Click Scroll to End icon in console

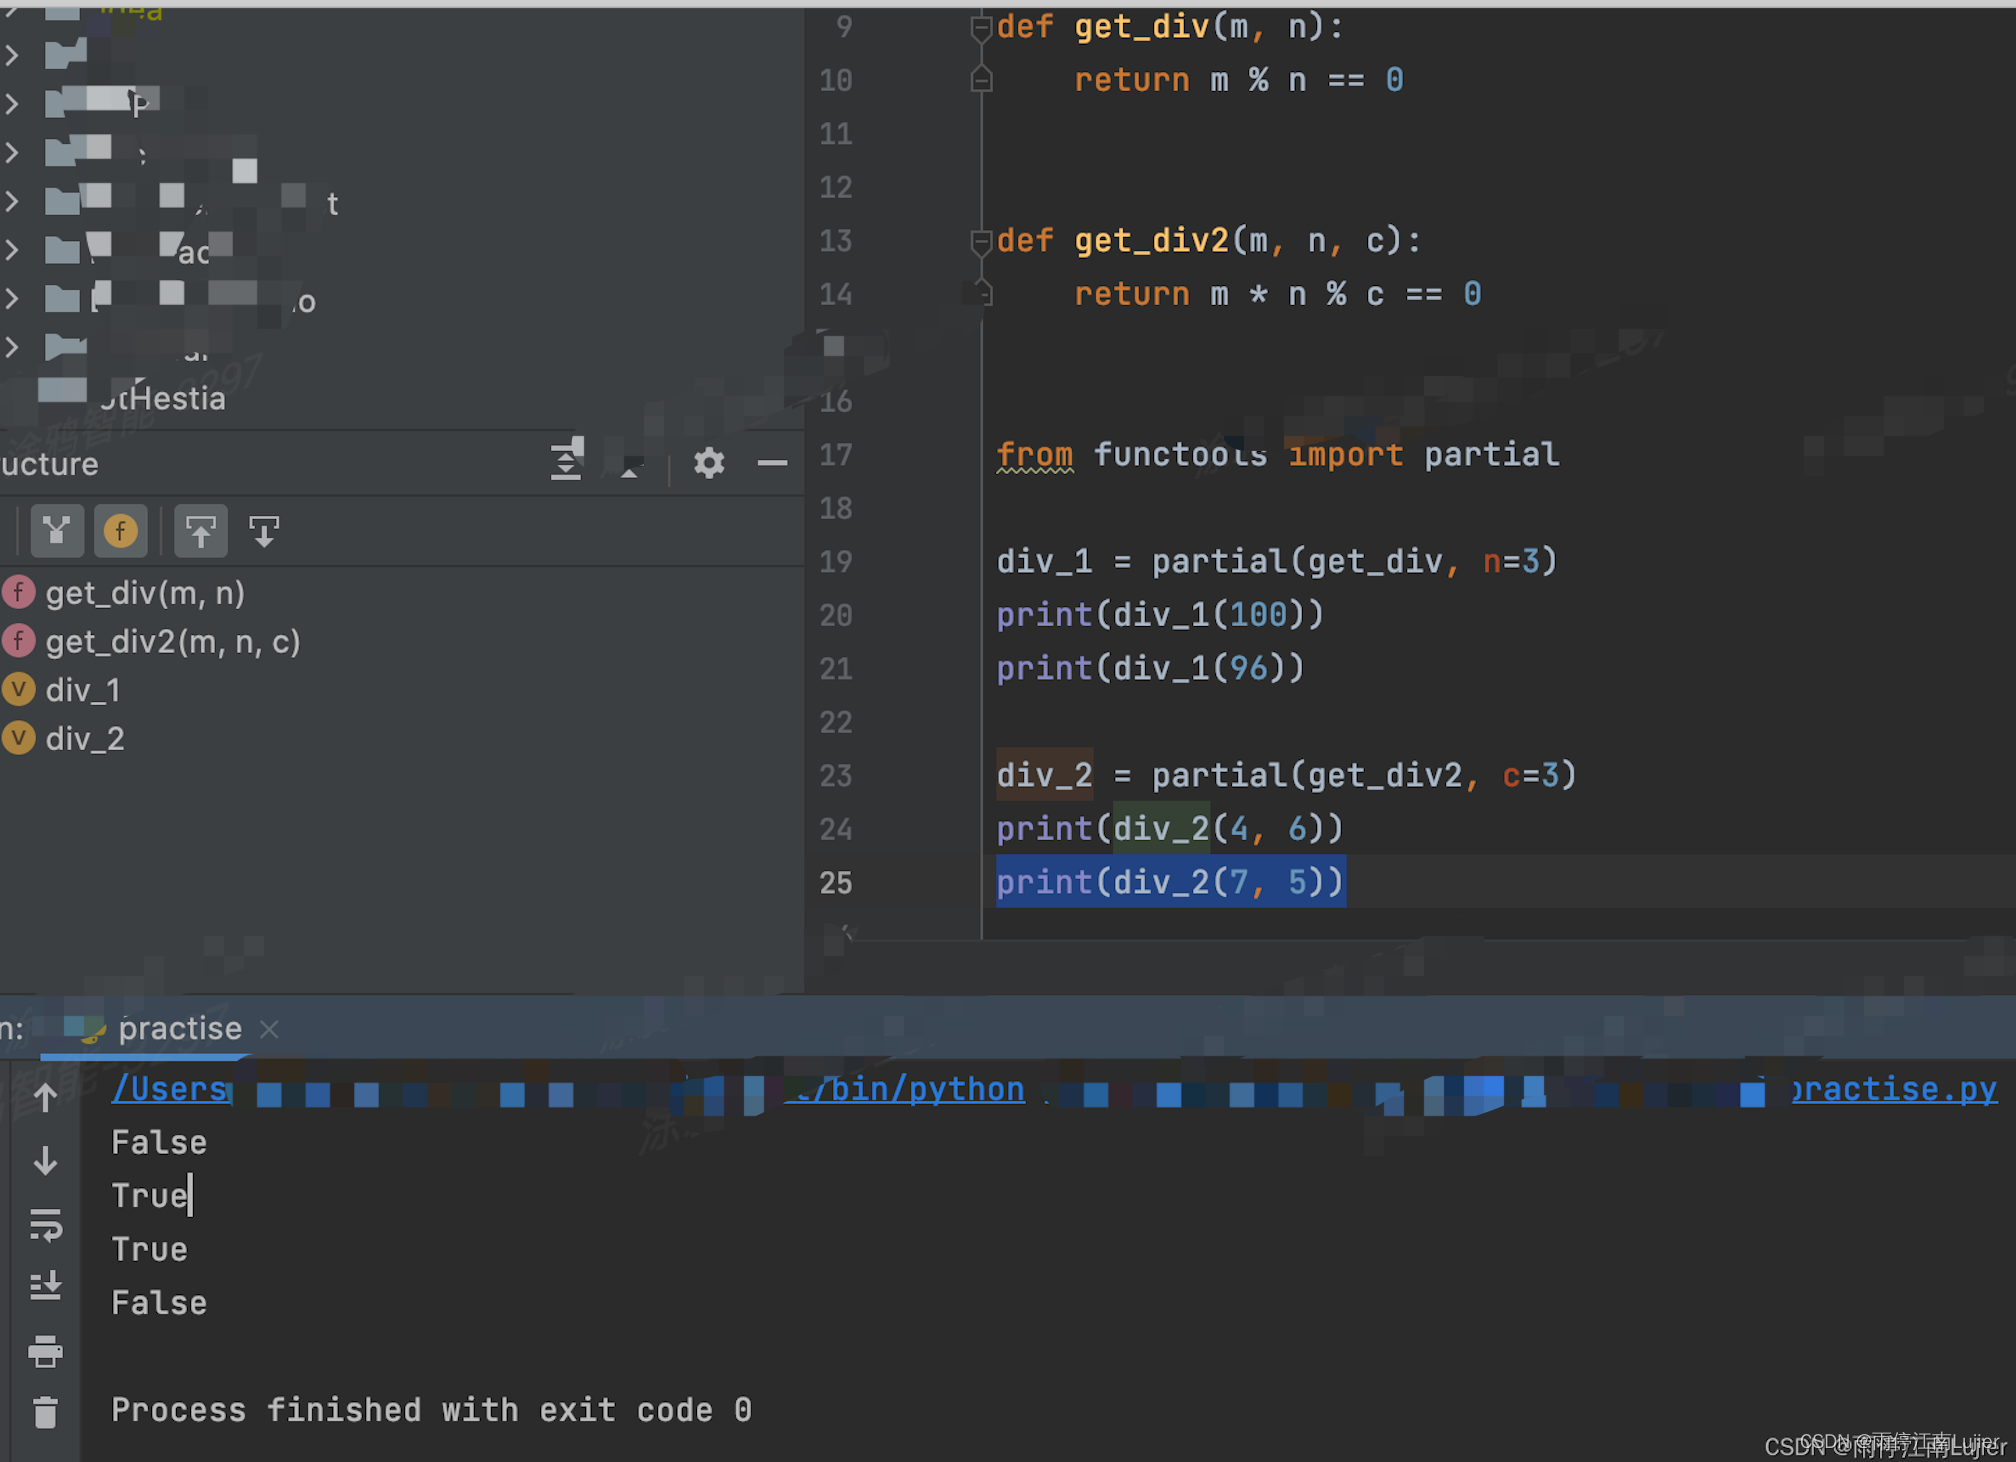click(45, 1286)
